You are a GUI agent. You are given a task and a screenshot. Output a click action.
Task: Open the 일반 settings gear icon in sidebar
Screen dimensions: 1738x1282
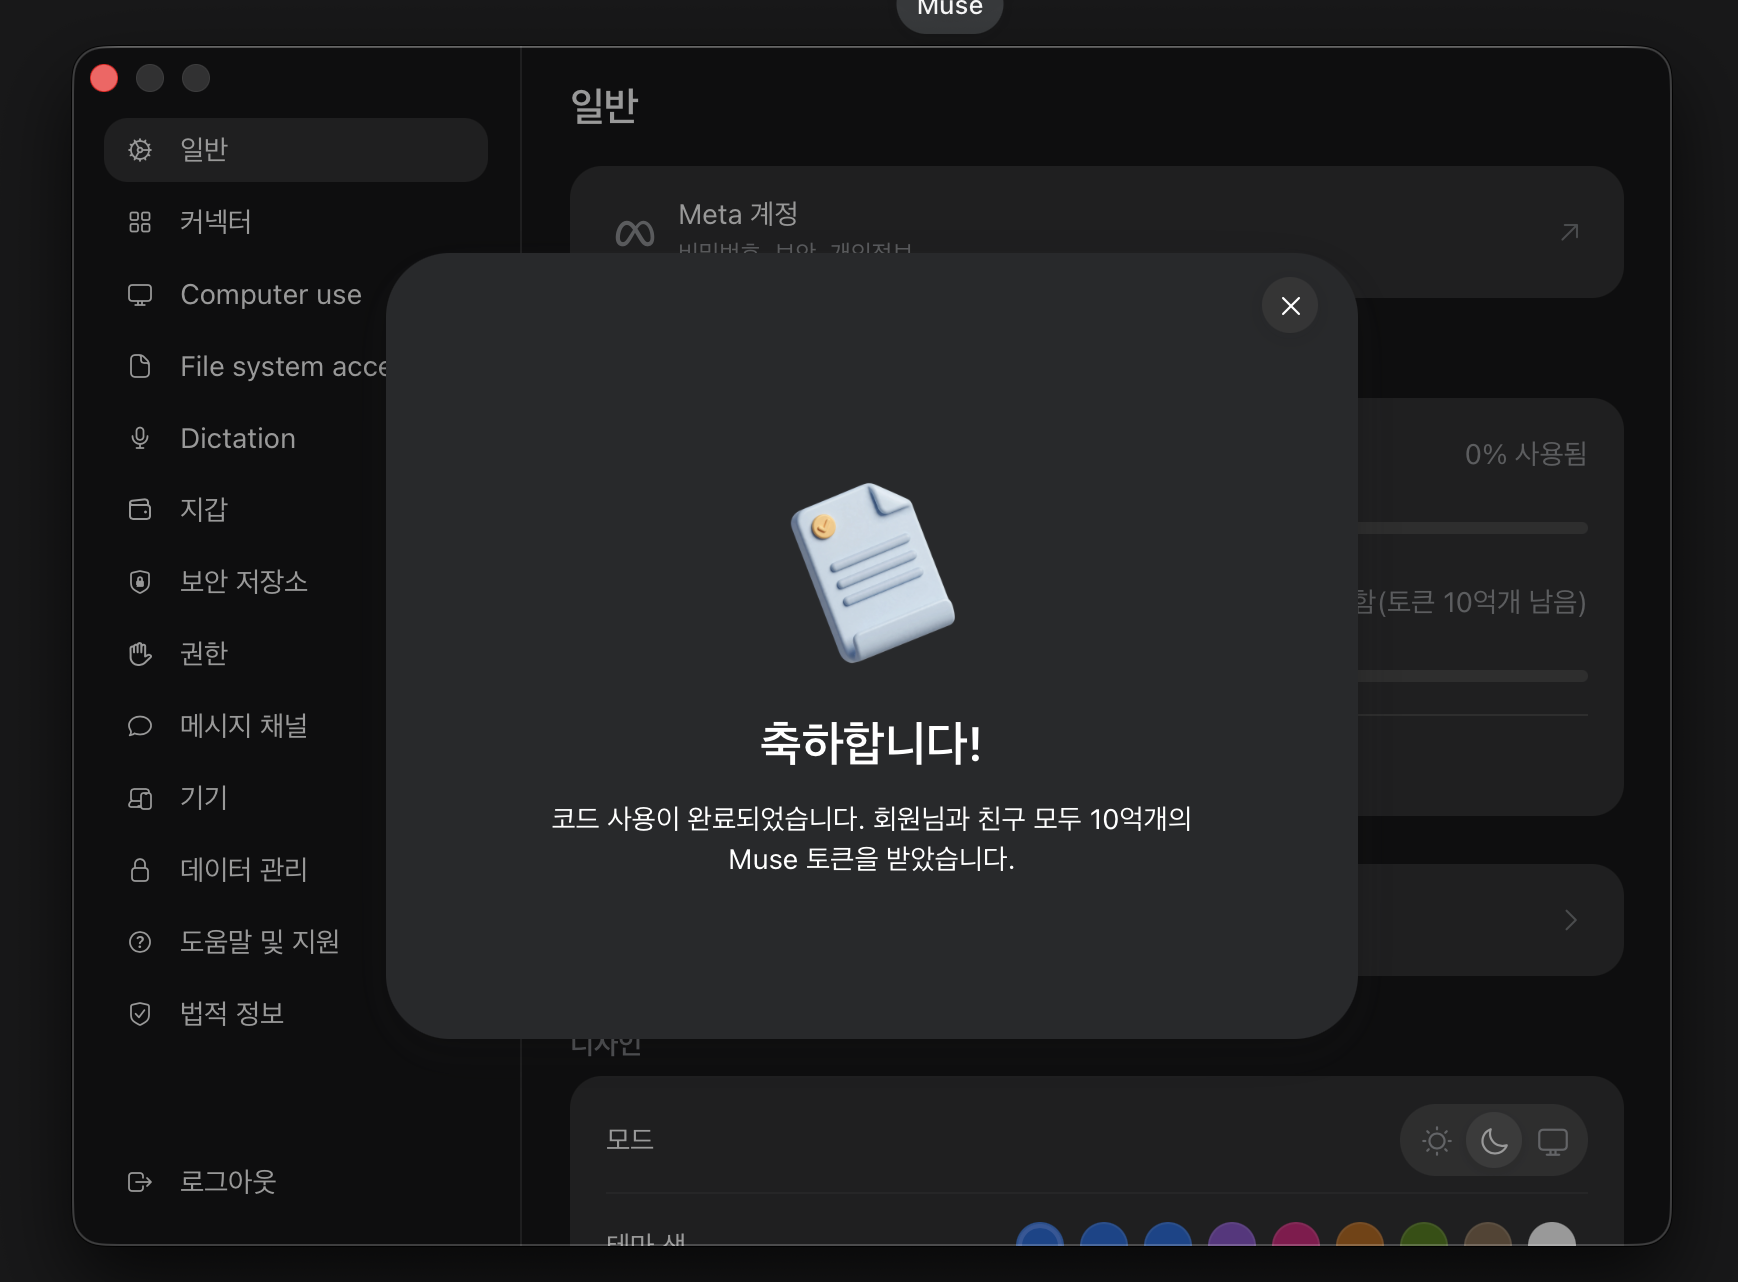pyautogui.click(x=140, y=150)
